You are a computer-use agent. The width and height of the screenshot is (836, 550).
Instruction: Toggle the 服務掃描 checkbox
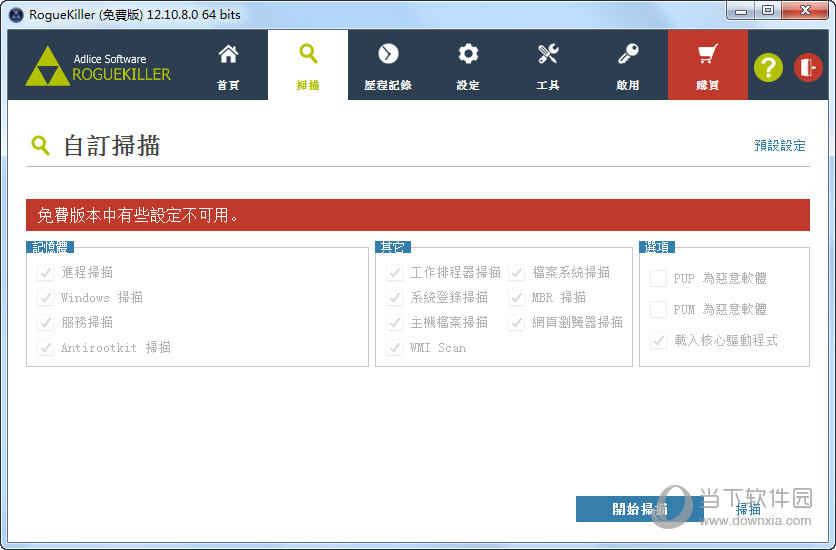tap(45, 322)
